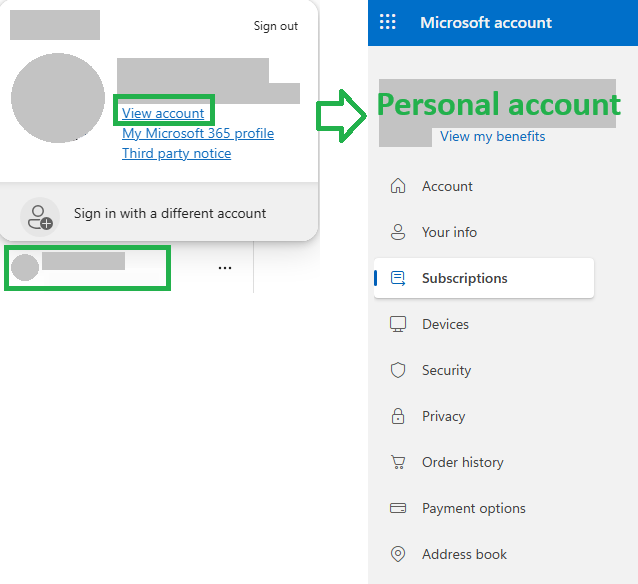Click the add-account person icon

point(40,217)
